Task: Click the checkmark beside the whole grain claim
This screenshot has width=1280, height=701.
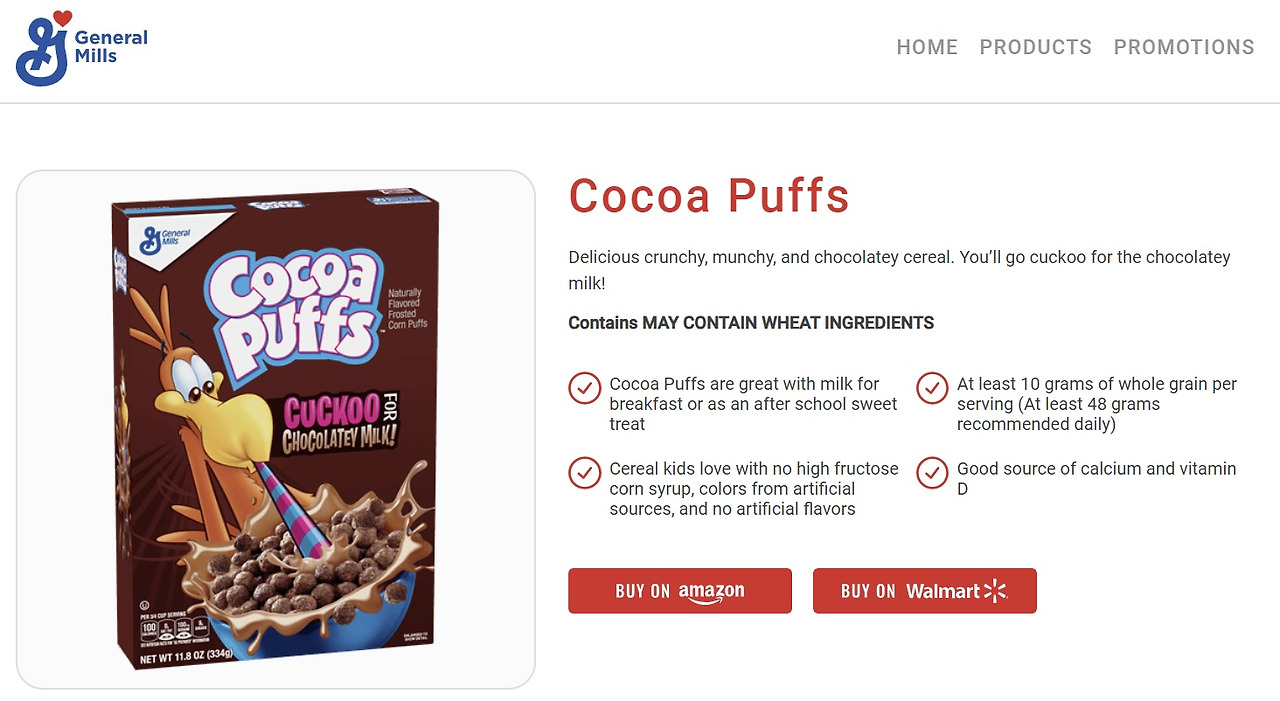Action: coord(932,388)
